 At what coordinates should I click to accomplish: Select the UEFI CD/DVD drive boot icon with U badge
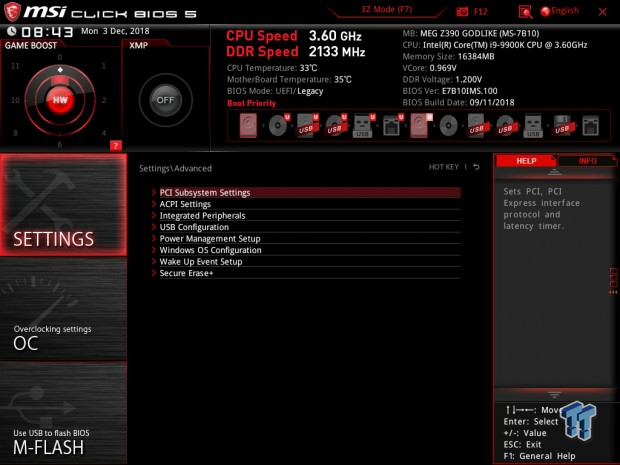[279, 126]
